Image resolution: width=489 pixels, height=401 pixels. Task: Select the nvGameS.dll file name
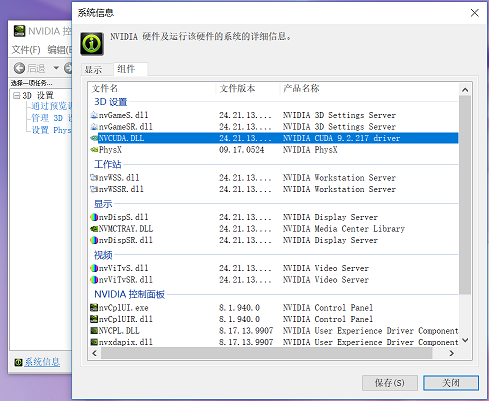tap(123, 115)
